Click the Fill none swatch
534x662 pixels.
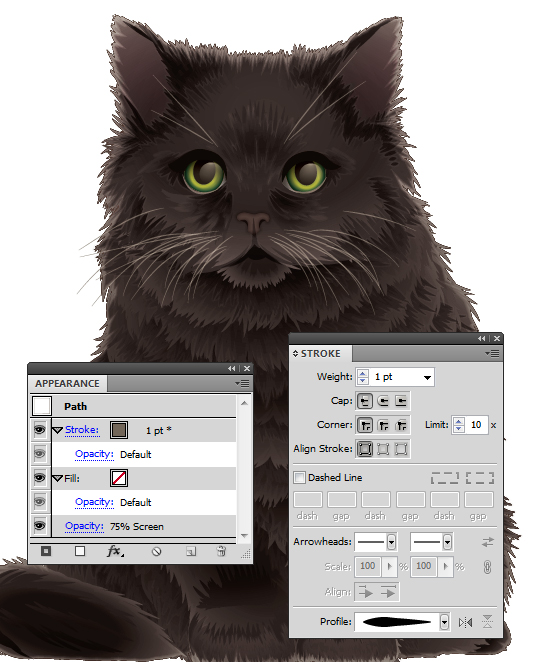pos(119,478)
